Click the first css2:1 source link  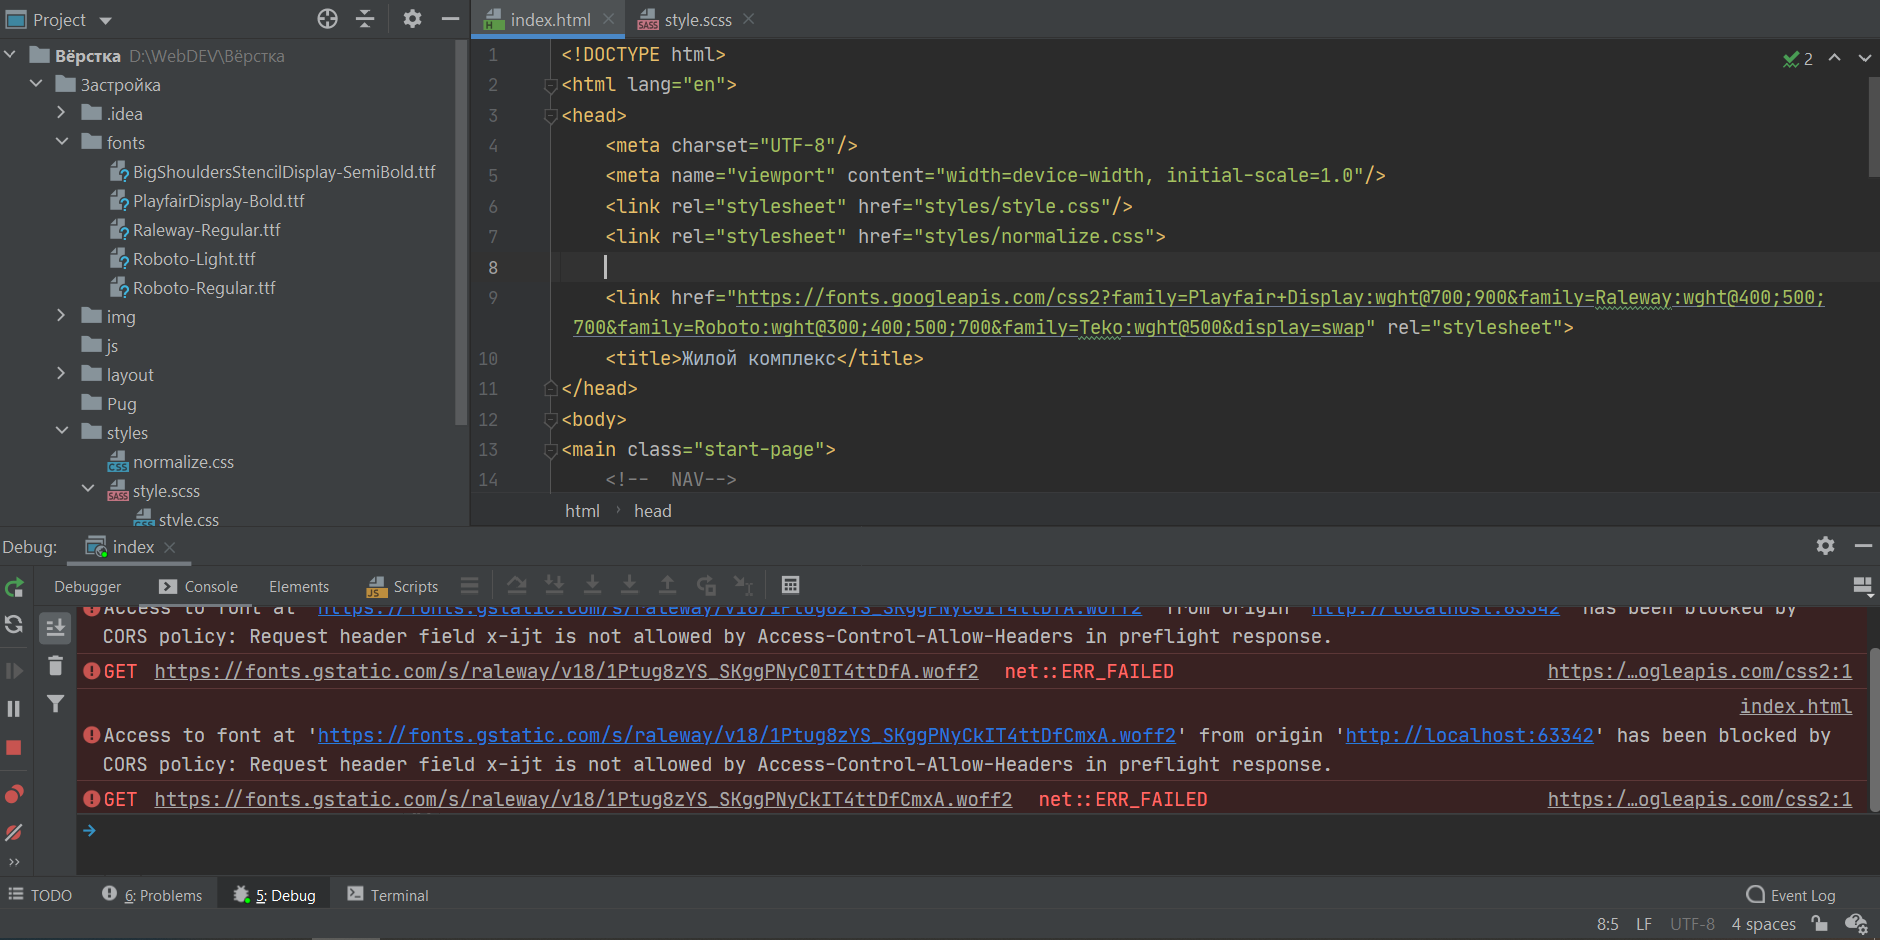[1699, 671]
